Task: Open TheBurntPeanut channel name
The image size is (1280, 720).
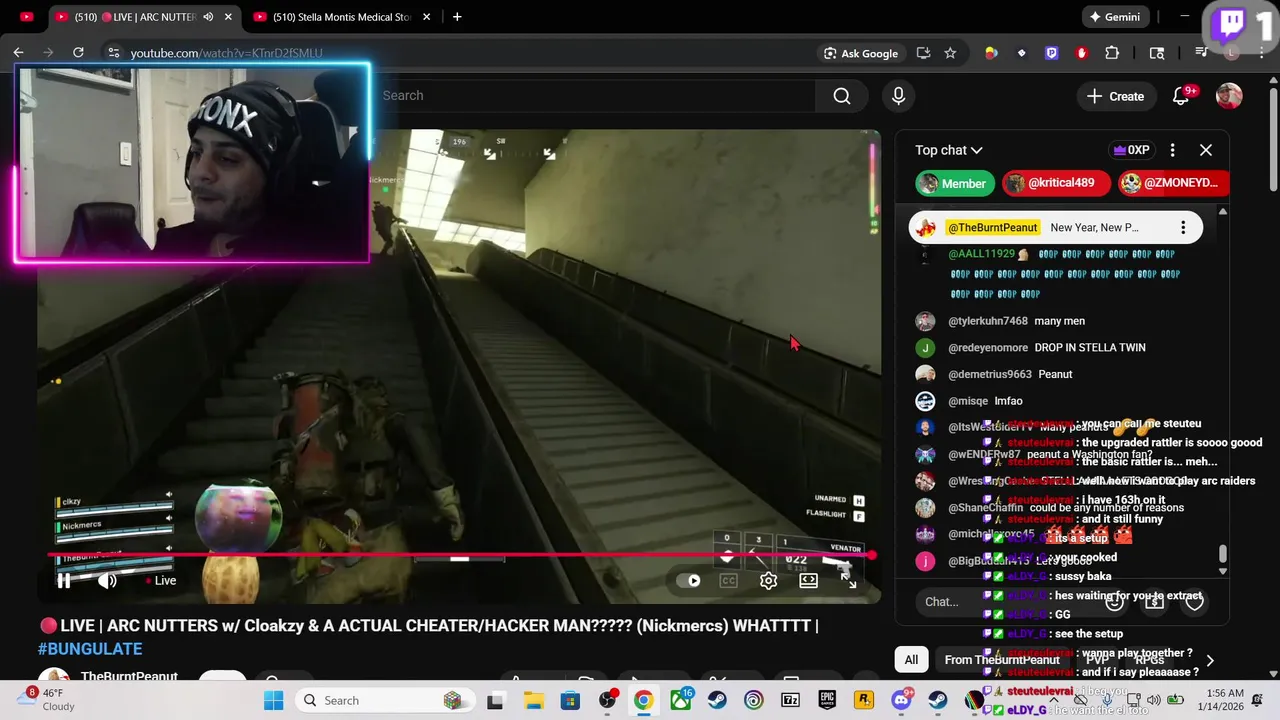Action: click(x=129, y=677)
